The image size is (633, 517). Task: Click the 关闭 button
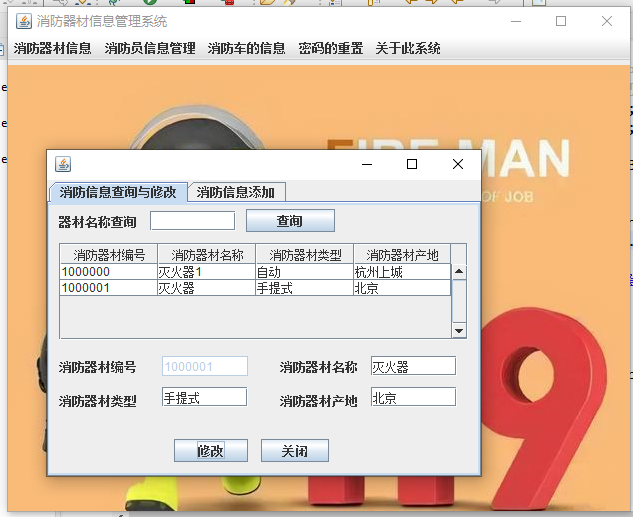[x=295, y=450]
